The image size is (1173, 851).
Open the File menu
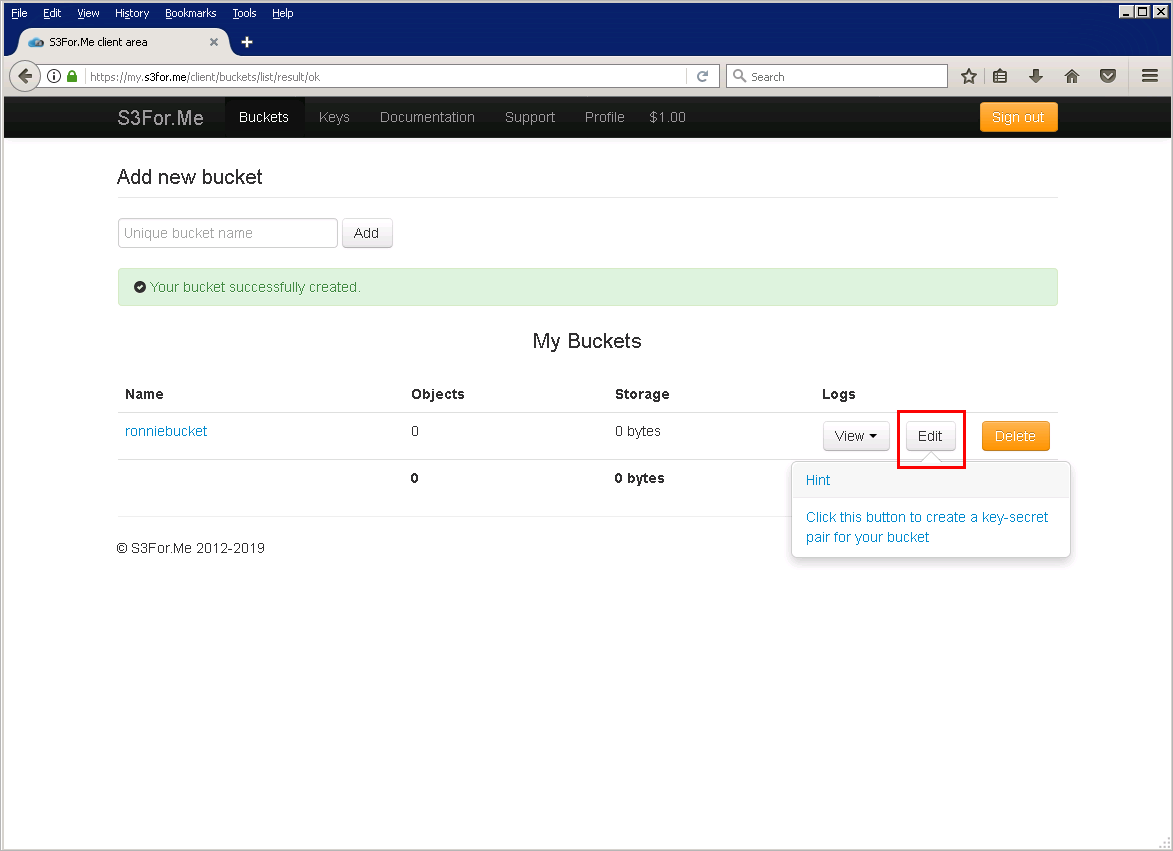[x=19, y=13]
